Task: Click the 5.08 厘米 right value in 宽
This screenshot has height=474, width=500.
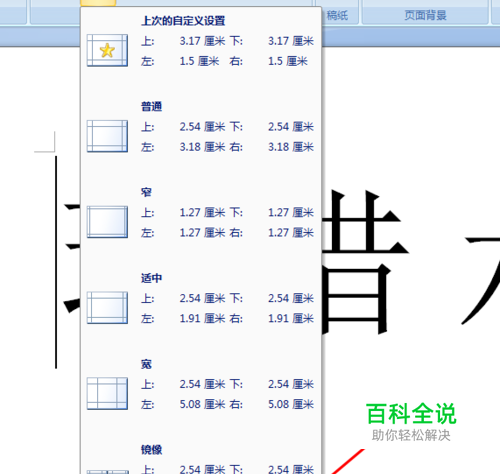Action: [x=291, y=404]
